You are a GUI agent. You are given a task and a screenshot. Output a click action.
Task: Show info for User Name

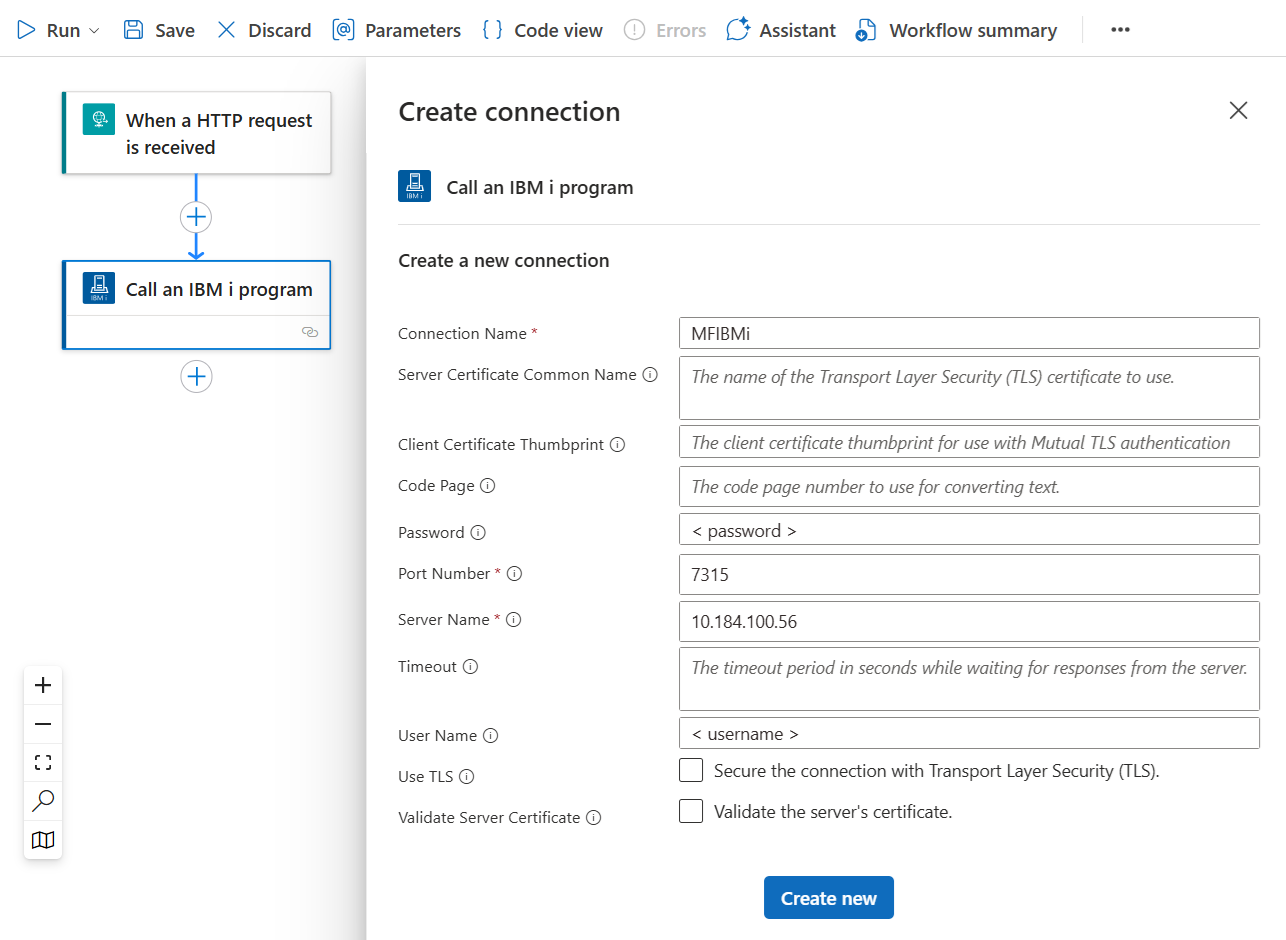point(490,736)
